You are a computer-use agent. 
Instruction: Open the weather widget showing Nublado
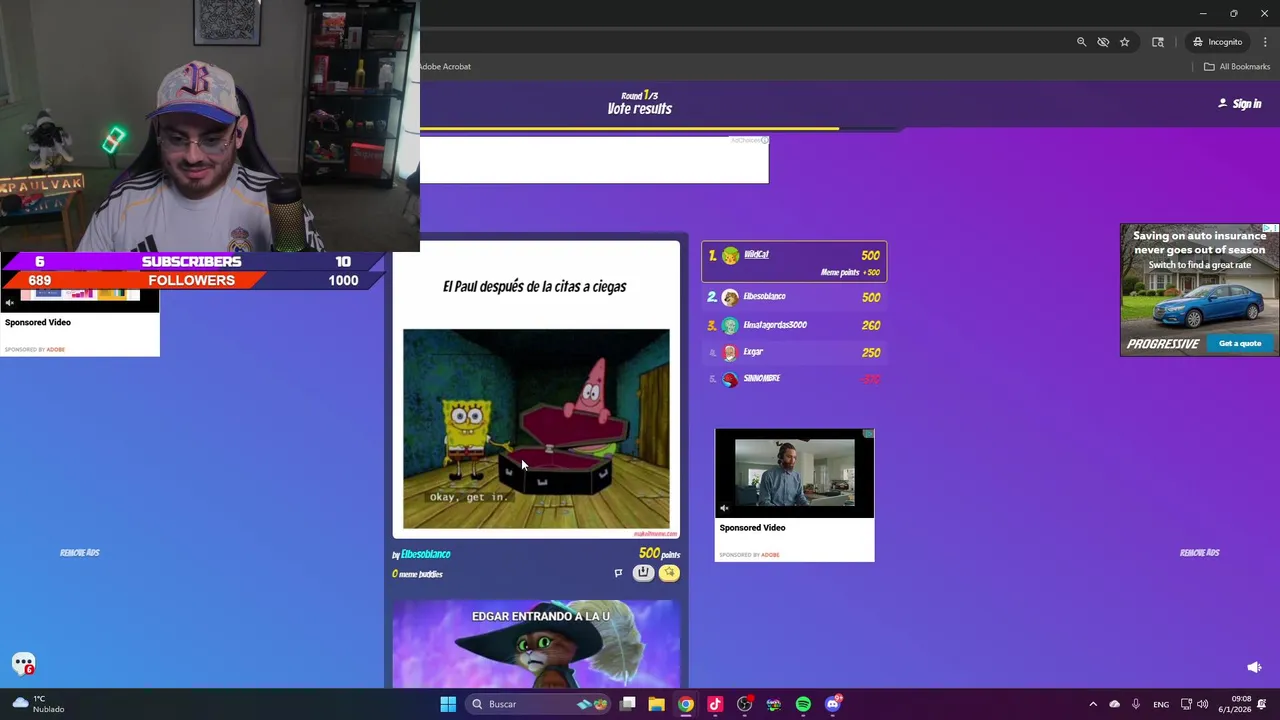coord(38,704)
